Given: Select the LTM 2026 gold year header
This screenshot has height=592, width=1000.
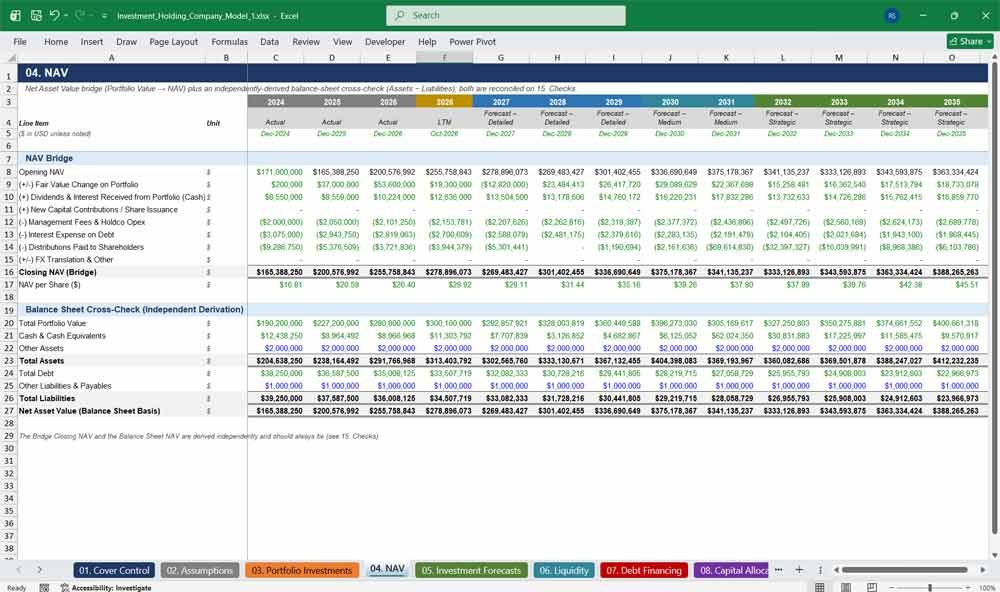Looking at the screenshot, I should coord(445,102).
